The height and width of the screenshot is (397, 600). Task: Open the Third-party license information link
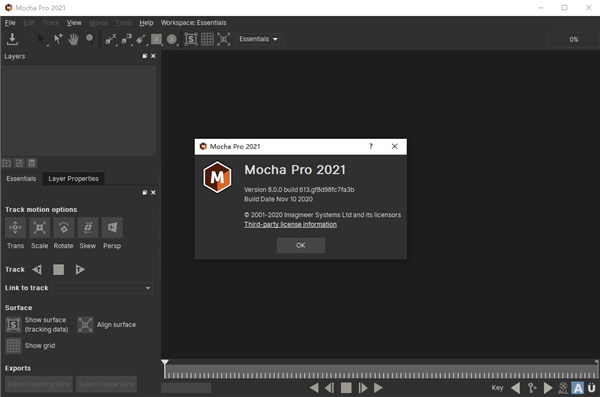pyautogui.click(x=290, y=224)
